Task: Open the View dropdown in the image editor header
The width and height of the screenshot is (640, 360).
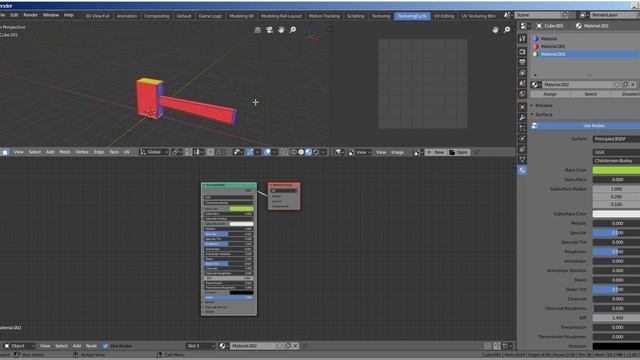Action: [360, 152]
